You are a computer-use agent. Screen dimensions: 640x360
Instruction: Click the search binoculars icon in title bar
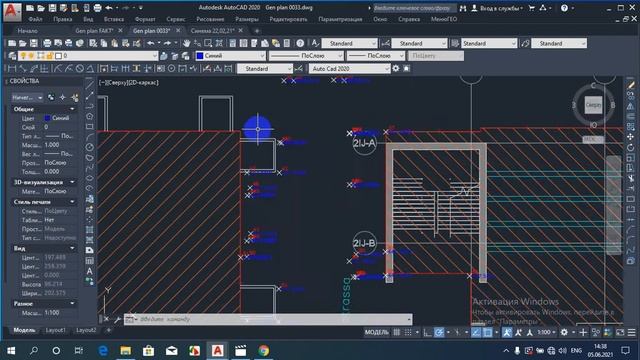(462, 8)
